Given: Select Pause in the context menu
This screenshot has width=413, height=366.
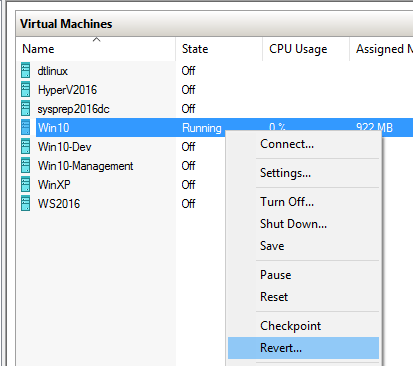Looking at the screenshot, I should tap(303, 275).
